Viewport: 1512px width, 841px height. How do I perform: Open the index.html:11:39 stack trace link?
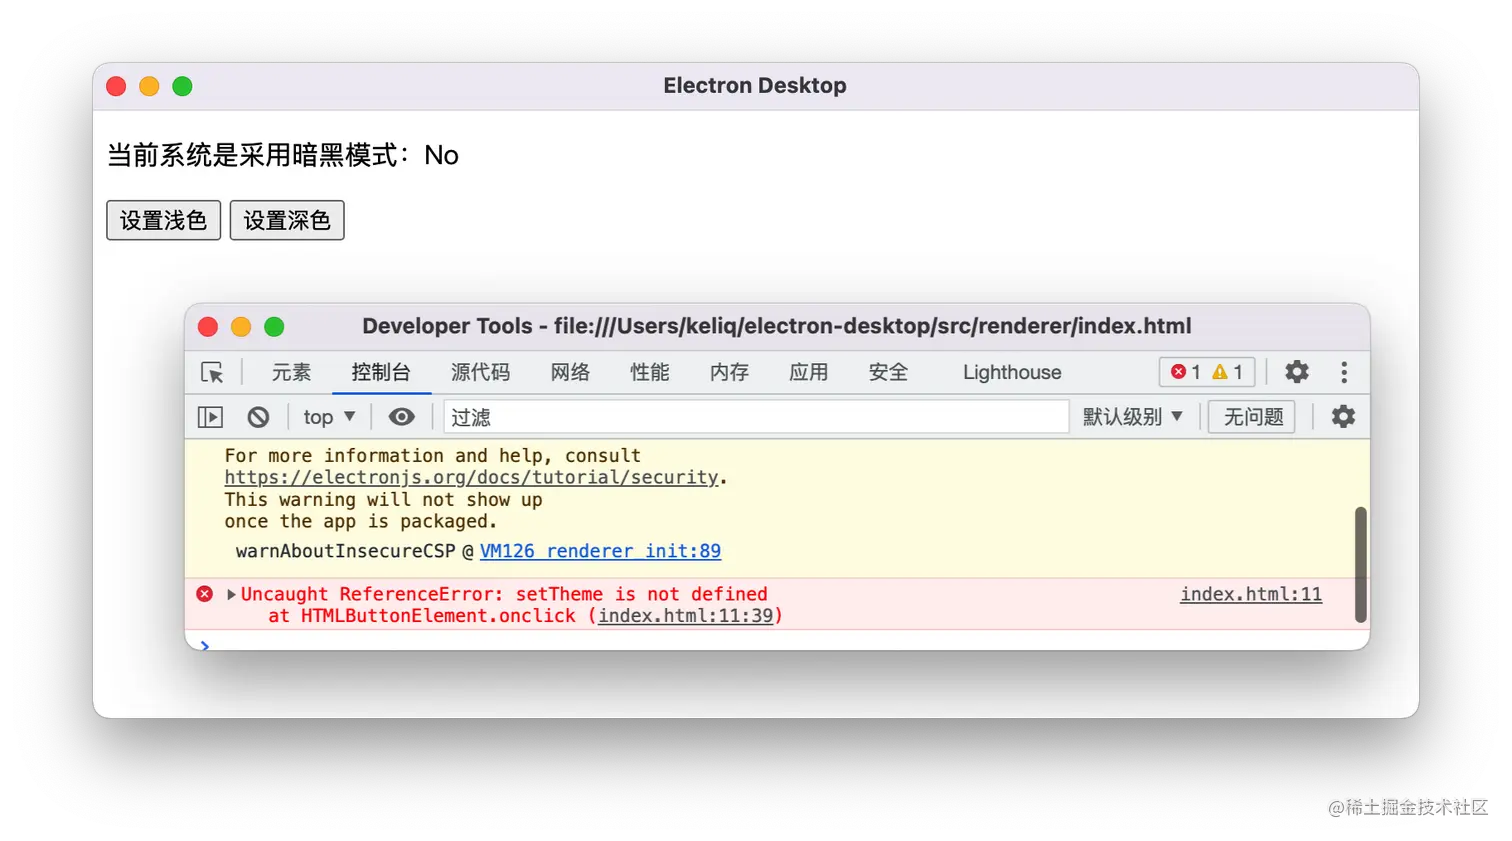pos(686,616)
